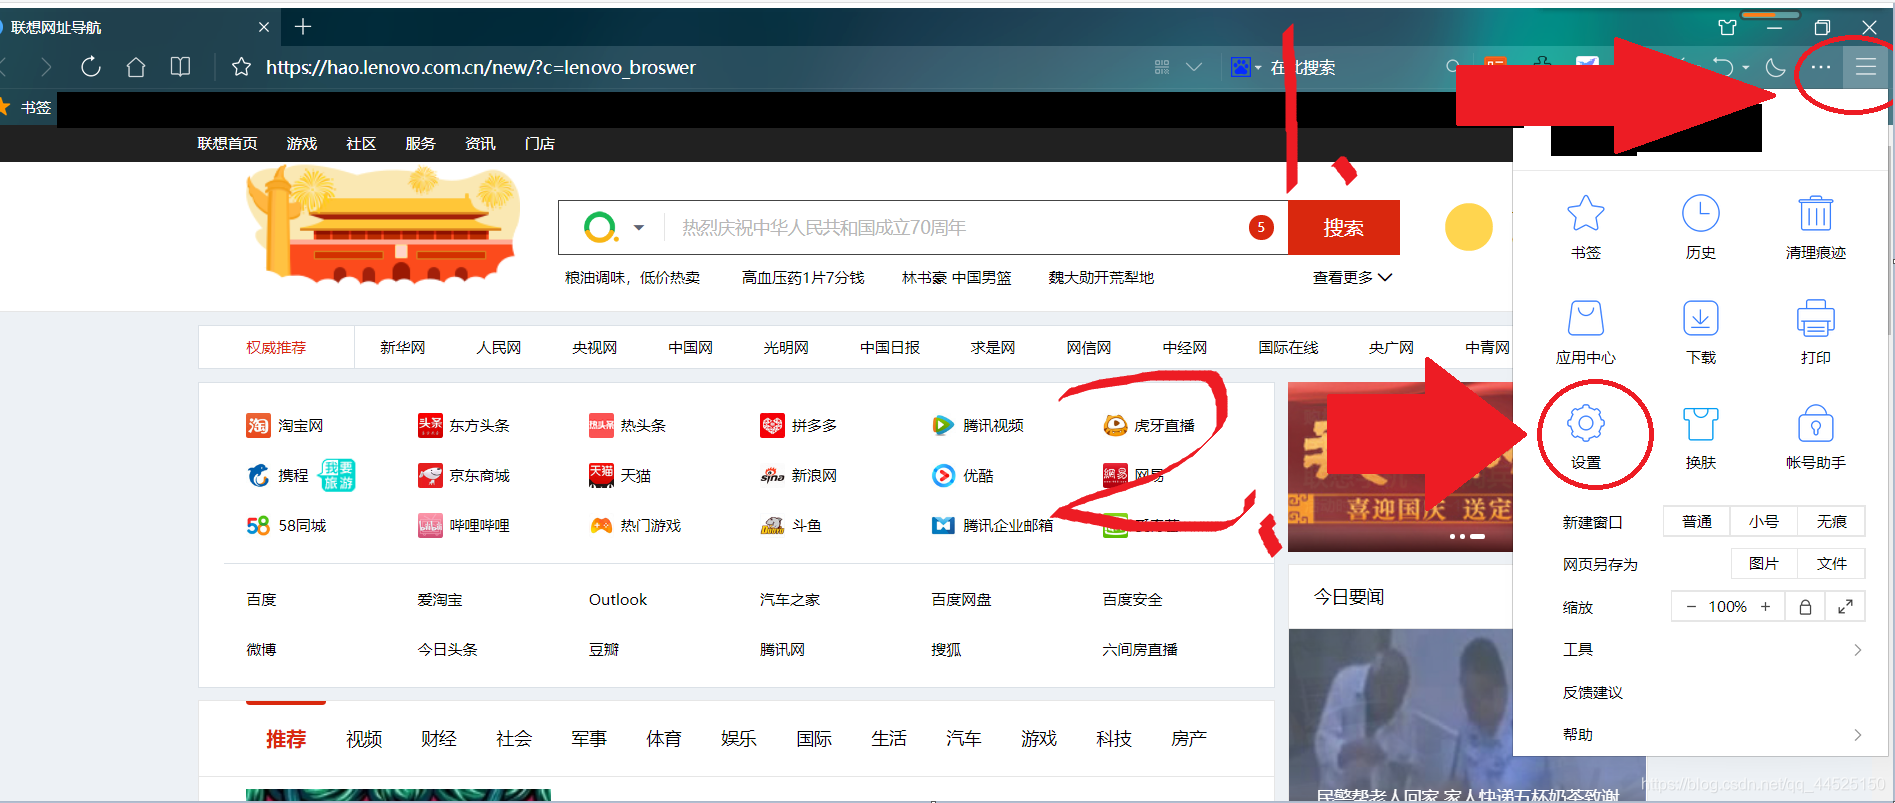Image resolution: width=1895 pixels, height=803 pixels.
Task: Toggle zoom lock padlock icon
Action: (1805, 606)
